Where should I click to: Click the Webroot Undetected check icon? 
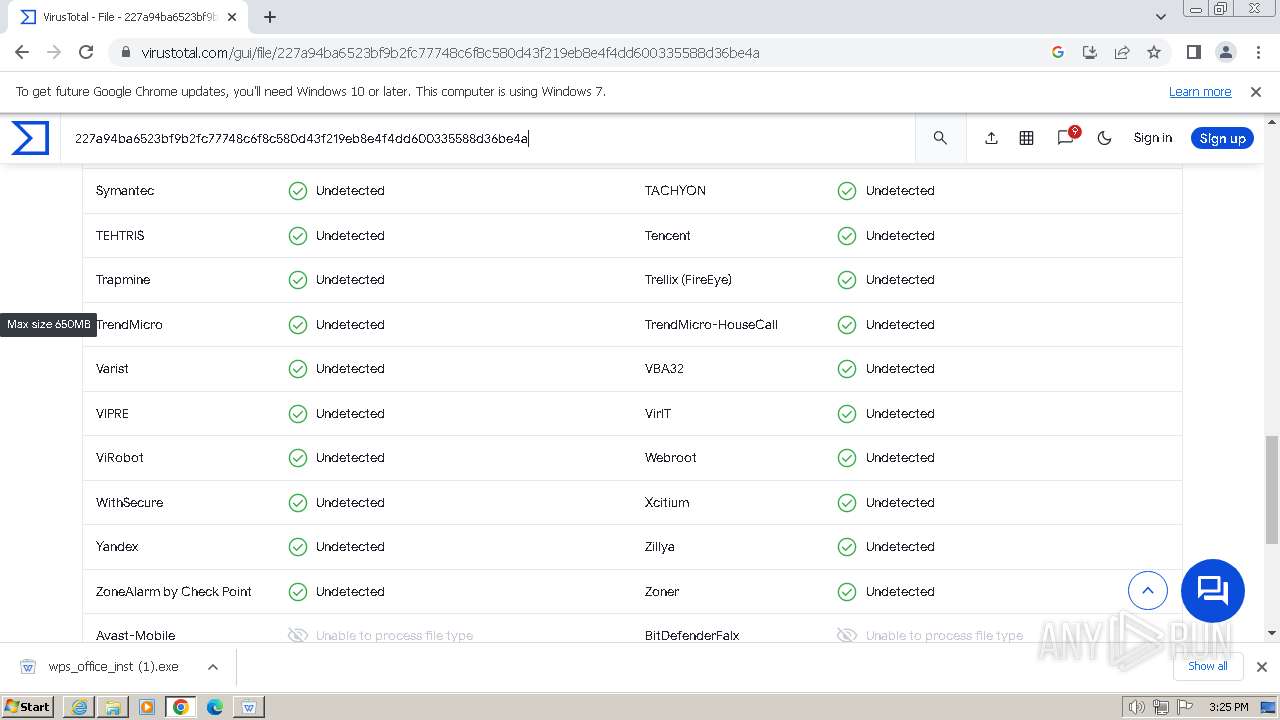[x=847, y=458]
